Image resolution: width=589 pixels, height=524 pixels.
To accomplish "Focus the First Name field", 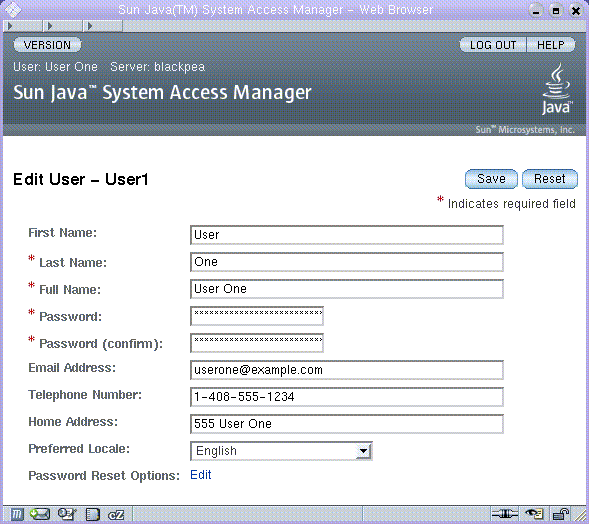I will pyautogui.click(x=347, y=235).
